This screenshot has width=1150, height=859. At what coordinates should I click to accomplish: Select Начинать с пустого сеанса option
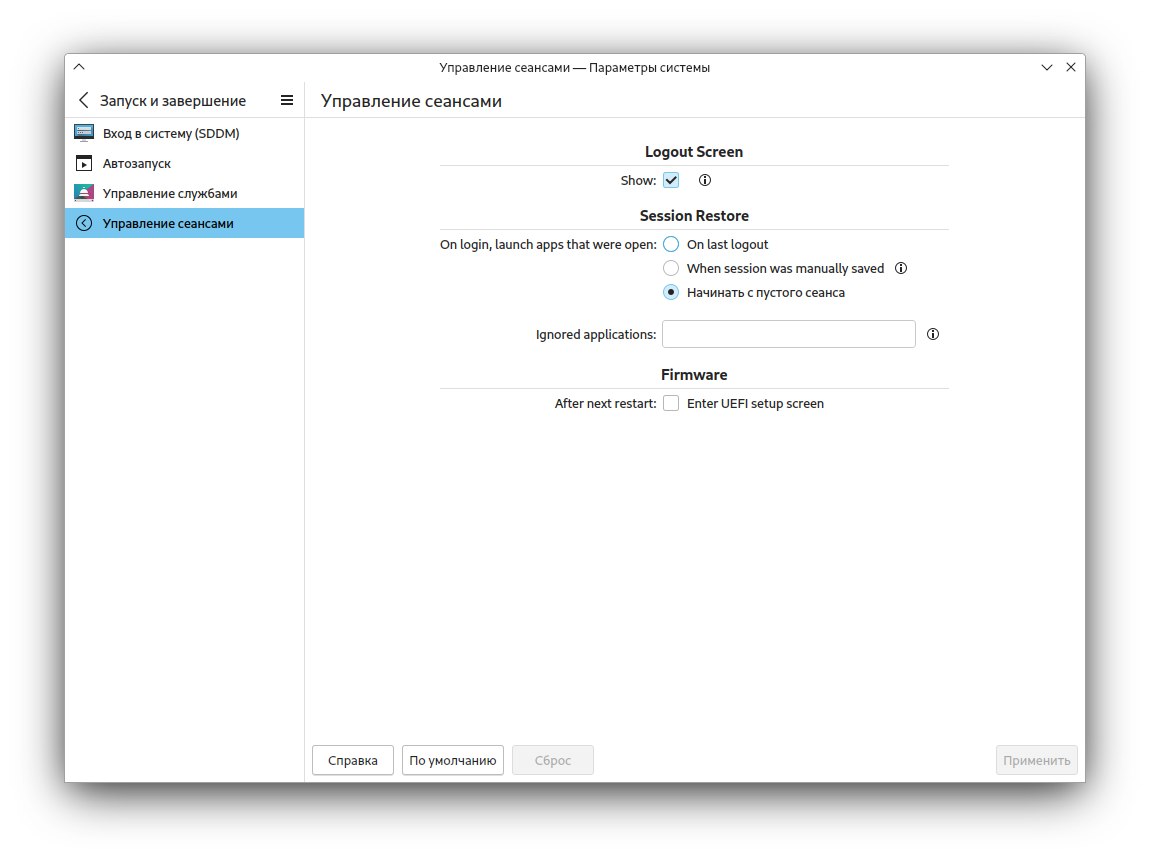671,292
